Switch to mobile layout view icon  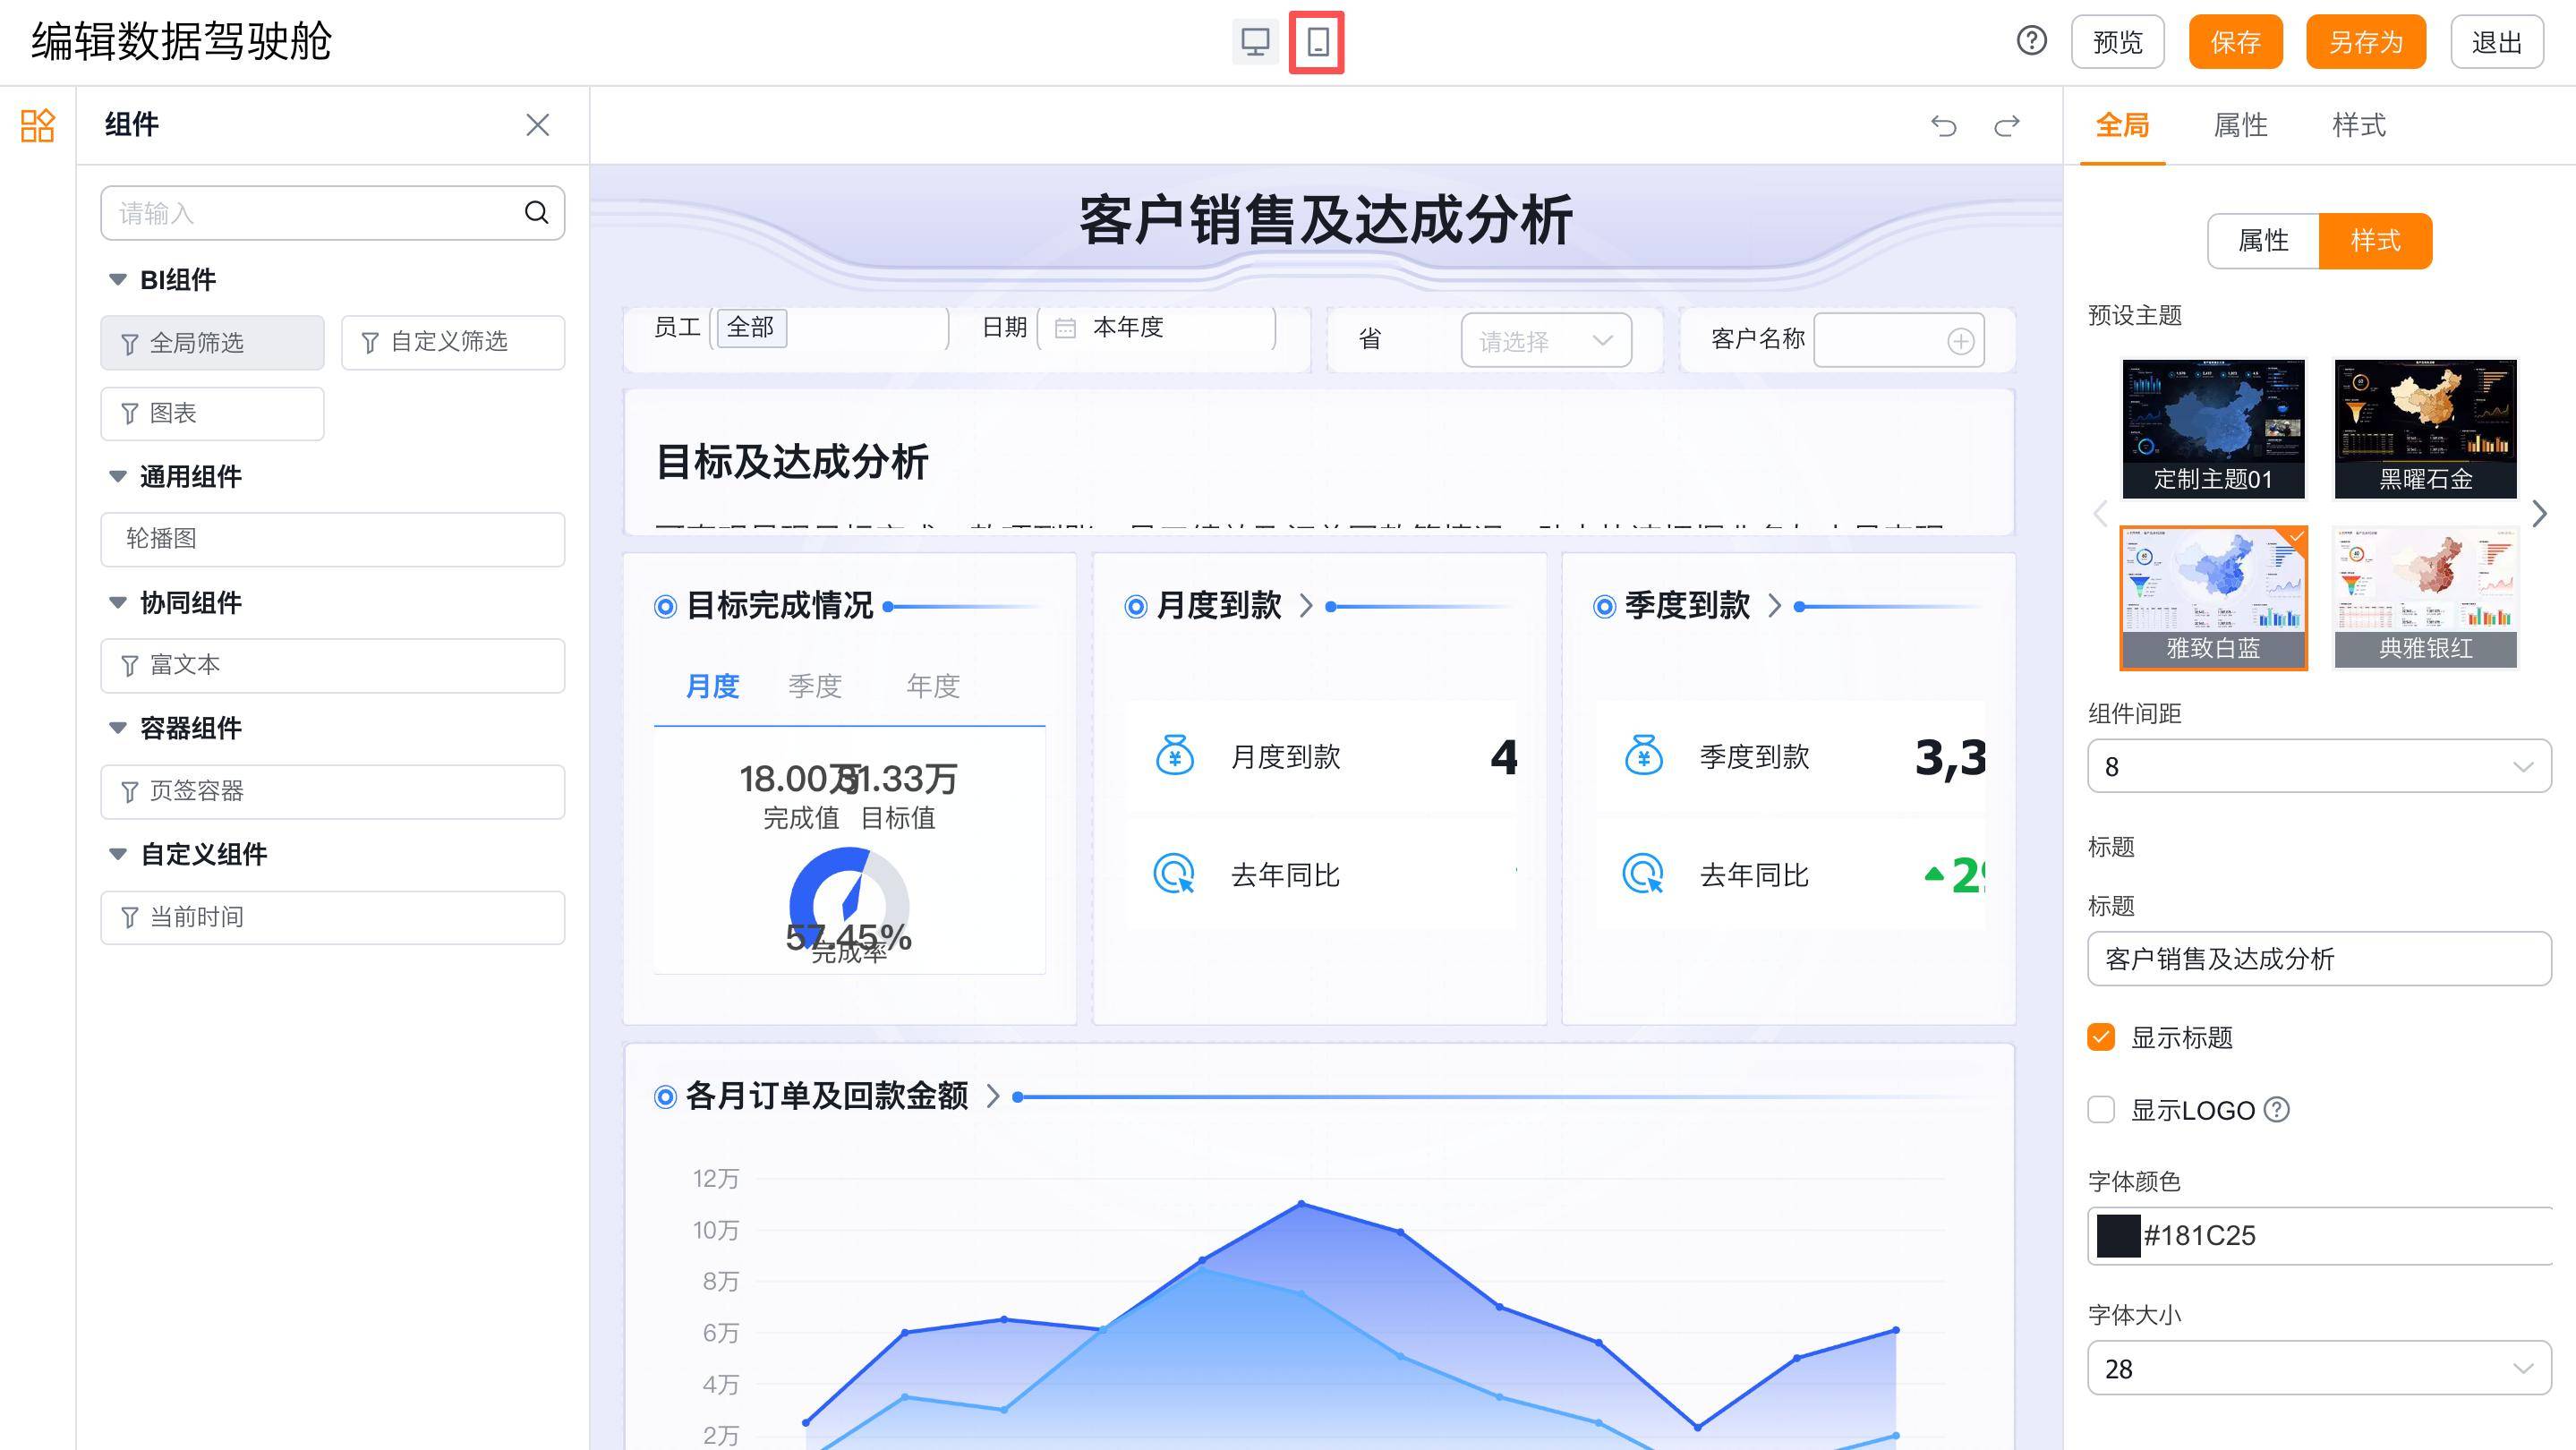(x=1317, y=42)
